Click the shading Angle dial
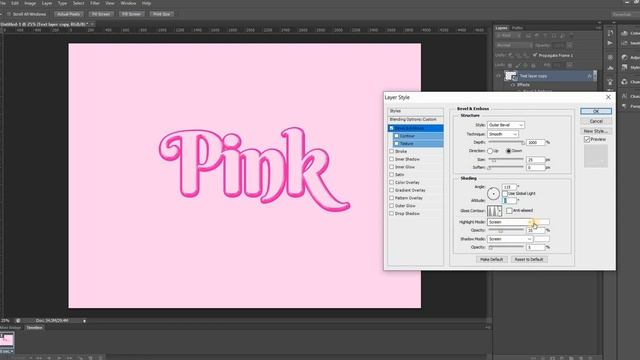 [493, 193]
